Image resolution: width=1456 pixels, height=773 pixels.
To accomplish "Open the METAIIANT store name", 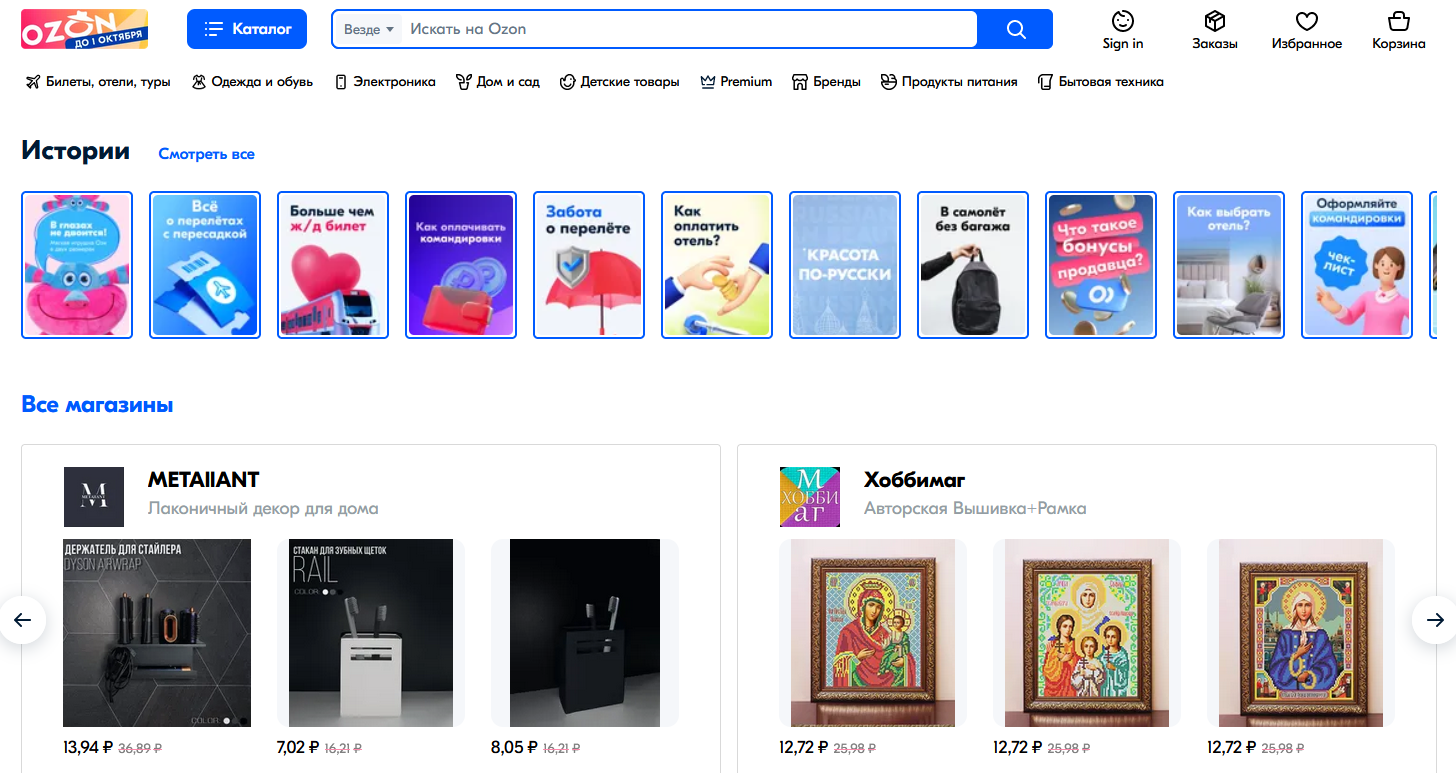I will (x=204, y=480).
